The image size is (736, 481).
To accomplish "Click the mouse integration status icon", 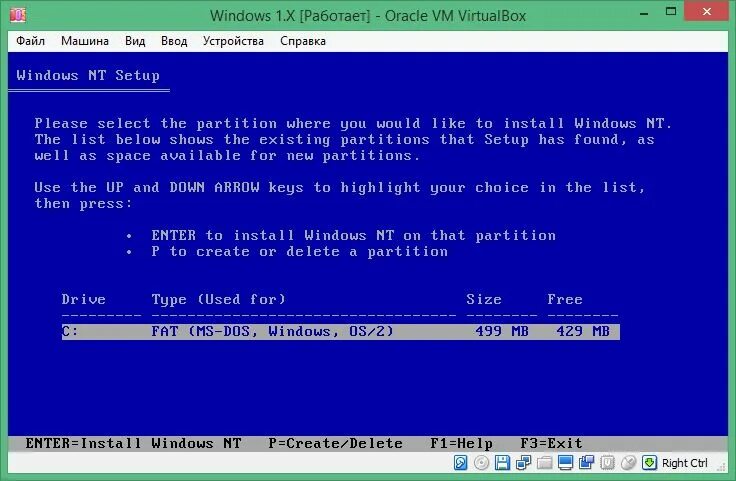I will click(x=628, y=463).
